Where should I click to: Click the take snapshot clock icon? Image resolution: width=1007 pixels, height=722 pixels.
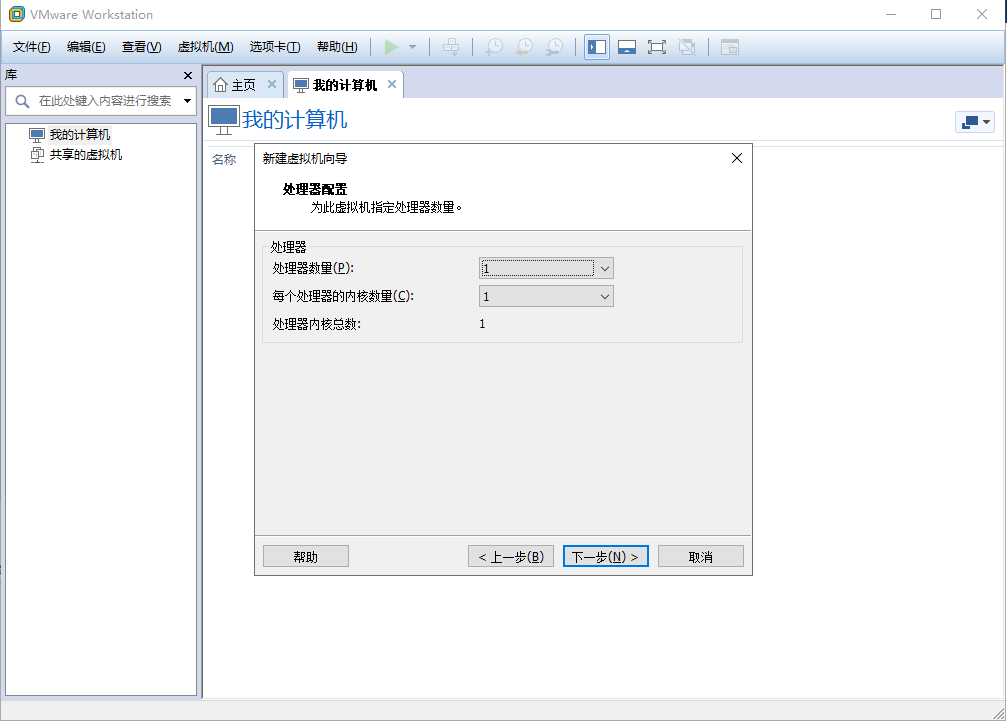tap(494, 47)
